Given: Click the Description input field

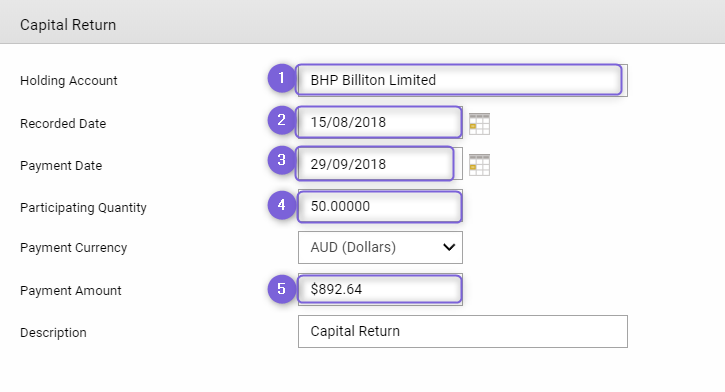Looking at the screenshot, I should (x=462, y=331).
